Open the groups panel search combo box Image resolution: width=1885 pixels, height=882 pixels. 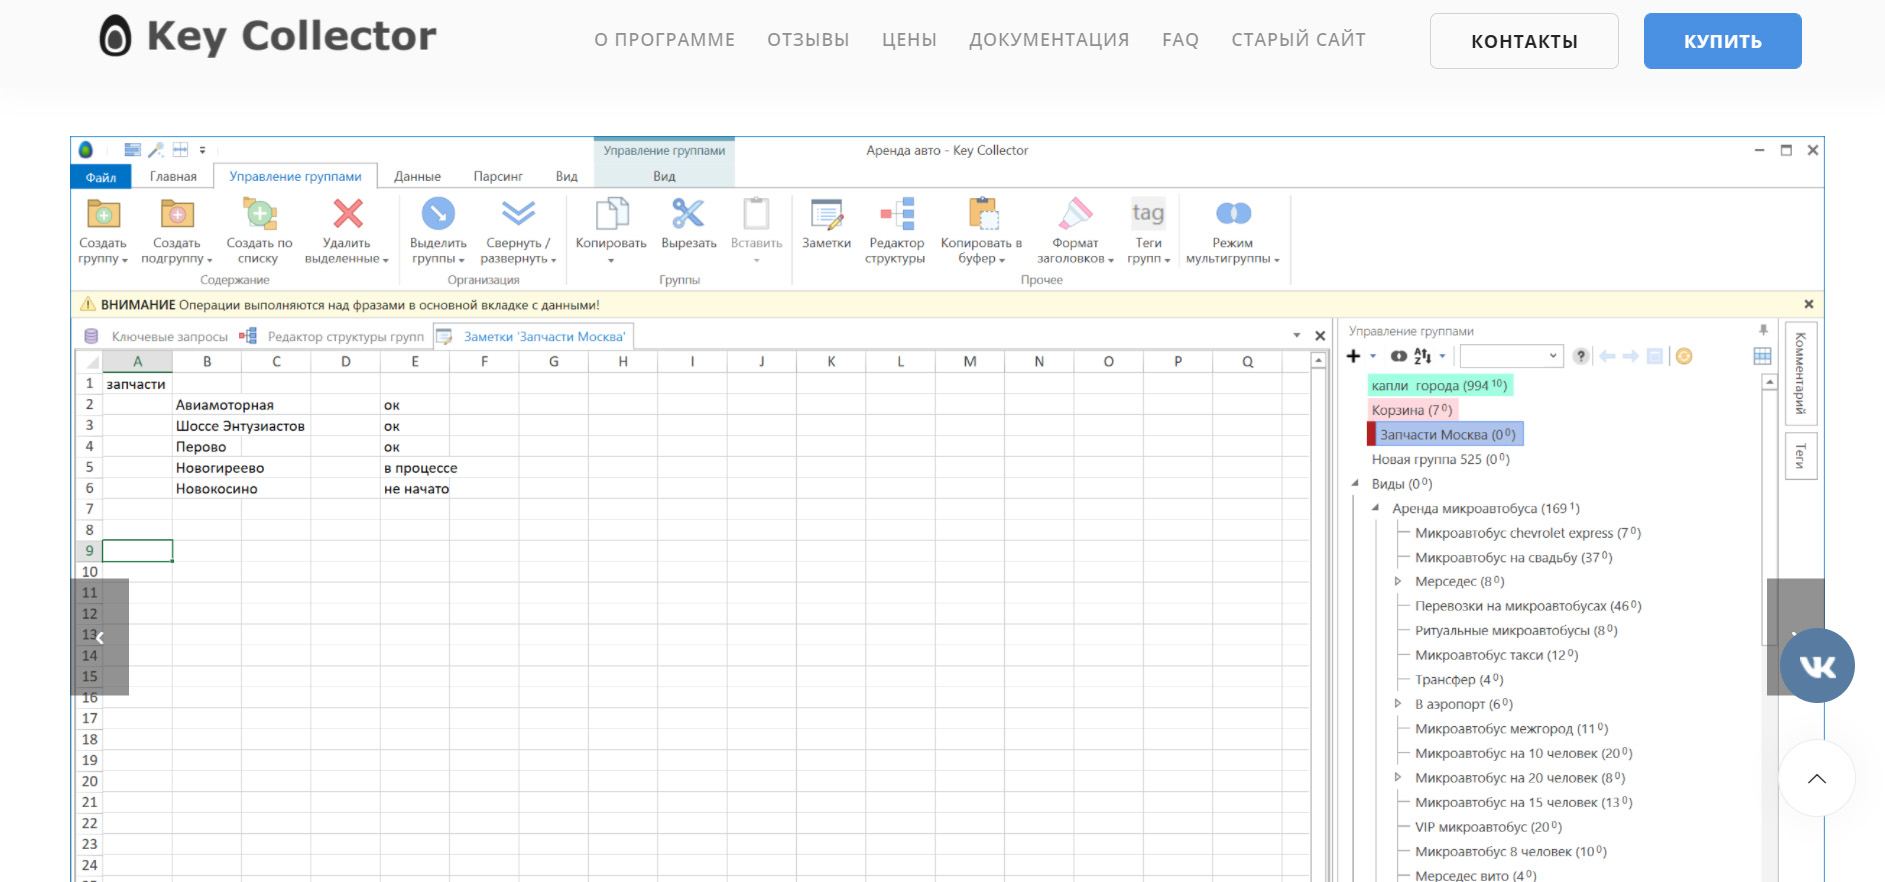(1511, 356)
